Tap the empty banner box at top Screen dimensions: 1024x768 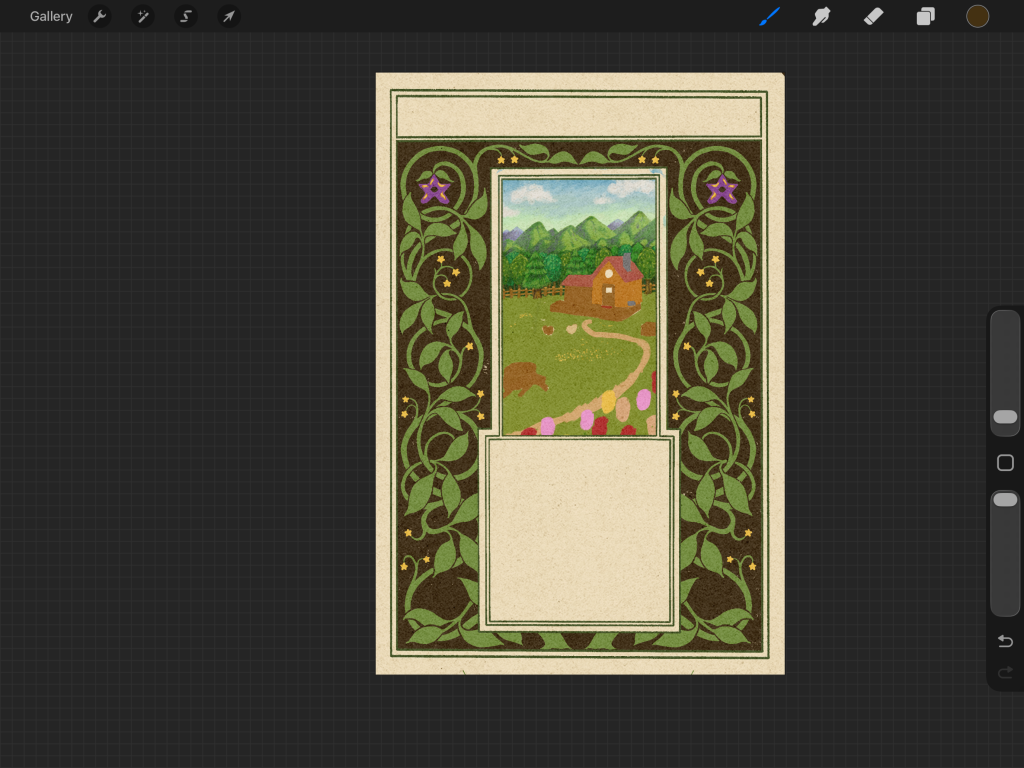click(579, 117)
